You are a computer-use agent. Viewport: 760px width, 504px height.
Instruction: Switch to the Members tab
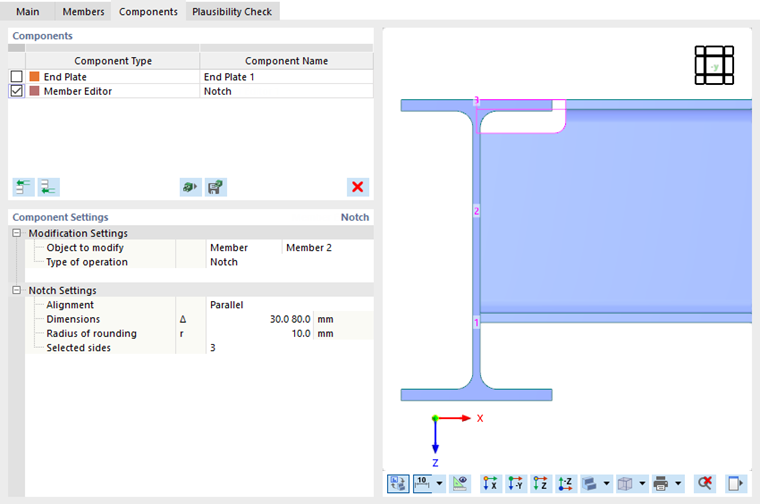point(83,12)
